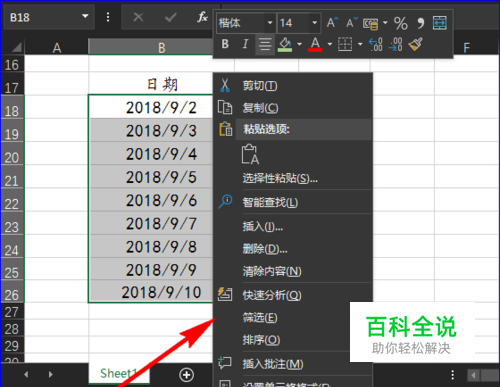The width and height of the screenshot is (500, 387).
Task: Increase font size with larger A
Action: tap(332, 23)
